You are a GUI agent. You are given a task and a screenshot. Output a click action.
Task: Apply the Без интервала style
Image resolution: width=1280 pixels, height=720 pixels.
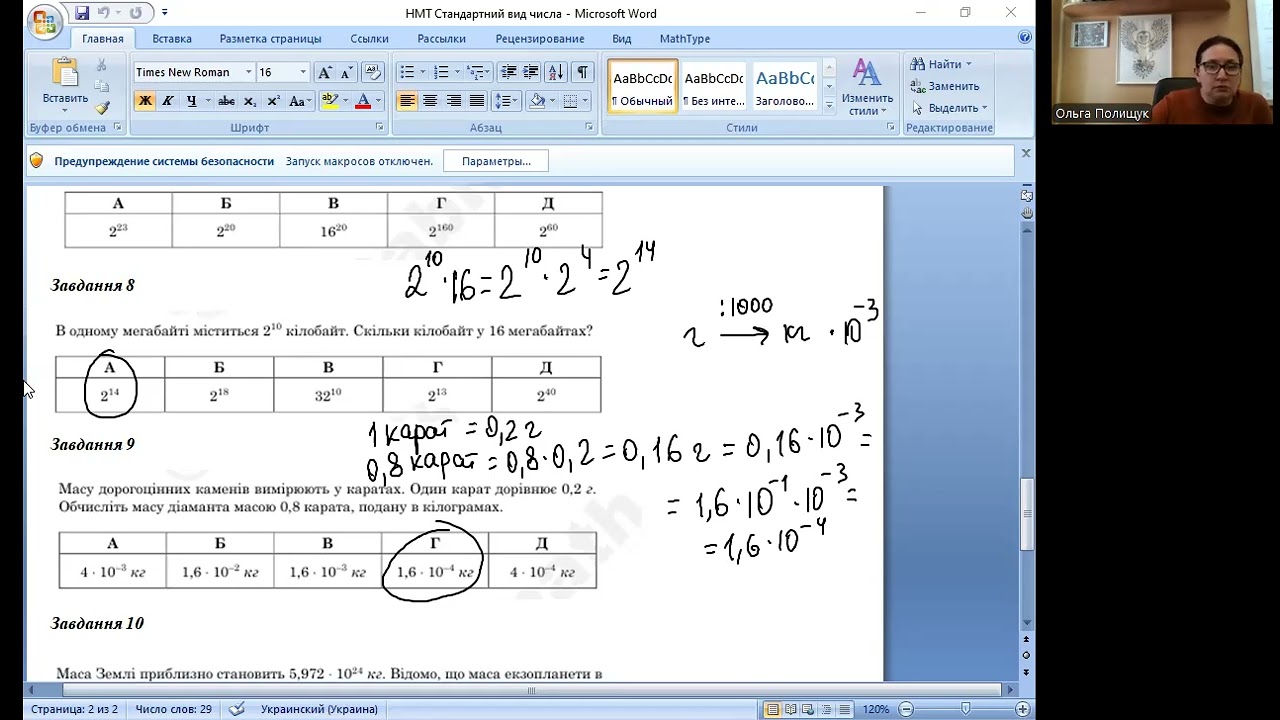click(x=714, y=86)
